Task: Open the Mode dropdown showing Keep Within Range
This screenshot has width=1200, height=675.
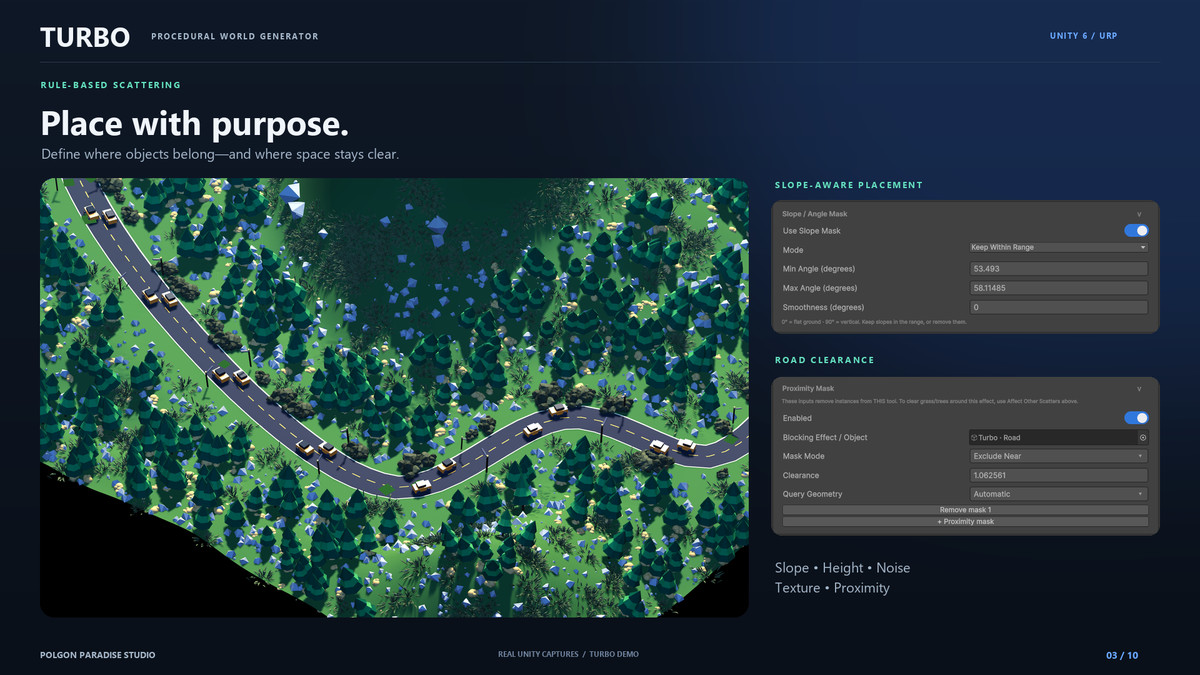Action: [x=1058, y=247]
